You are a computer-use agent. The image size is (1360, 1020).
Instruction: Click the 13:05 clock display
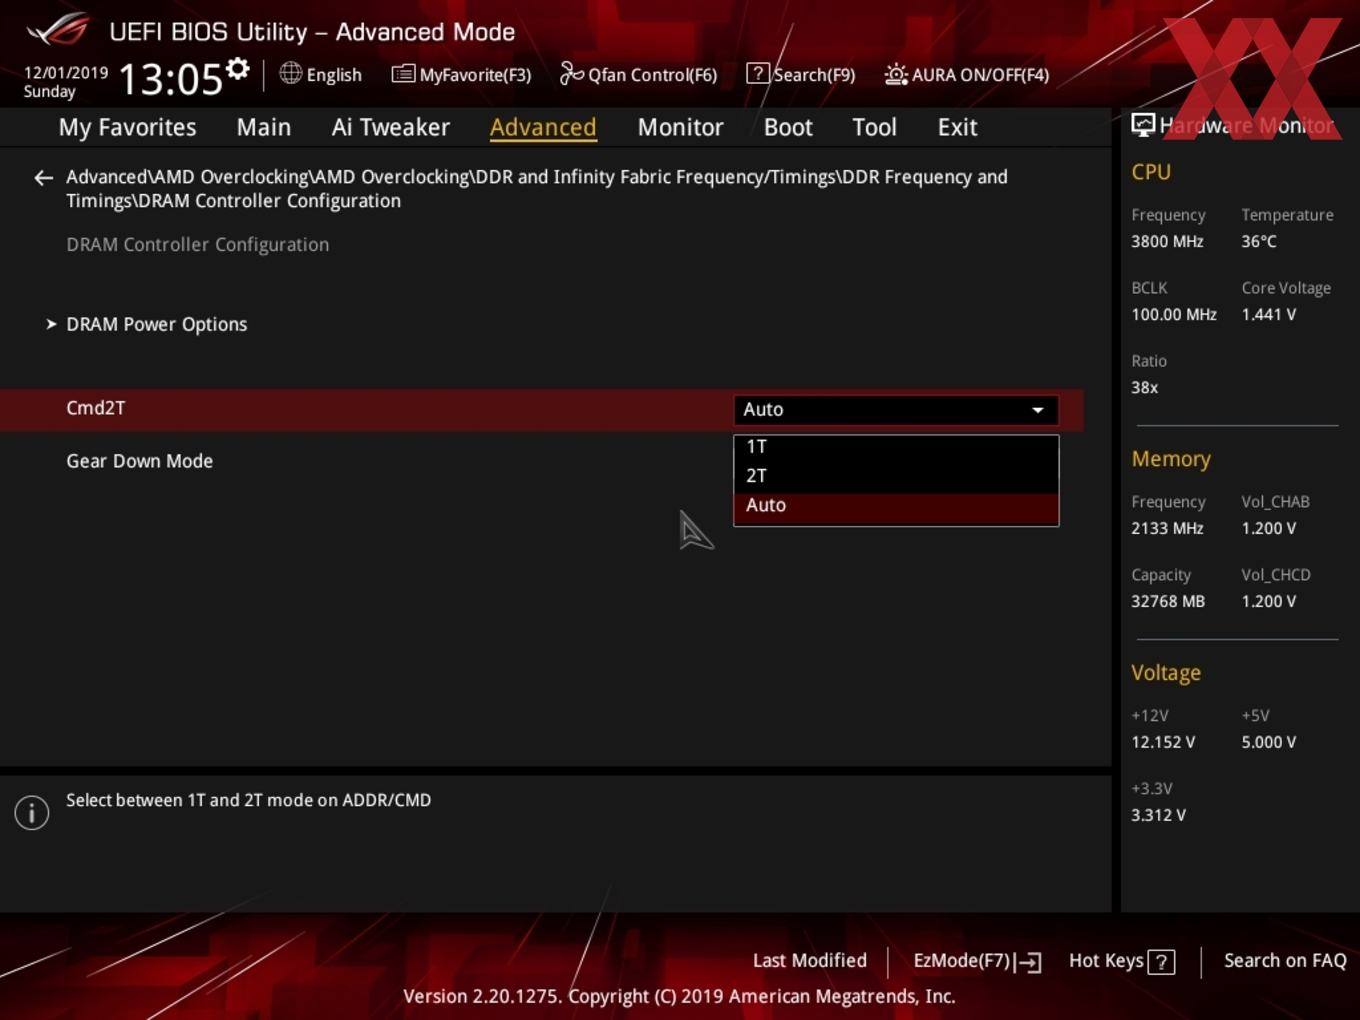click(x=170, y=79)
